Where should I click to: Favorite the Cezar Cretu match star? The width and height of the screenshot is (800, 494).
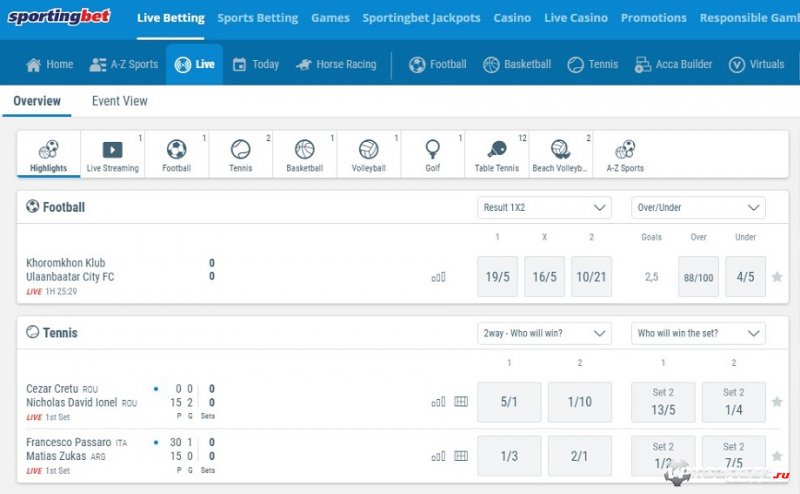pos(777,402)
